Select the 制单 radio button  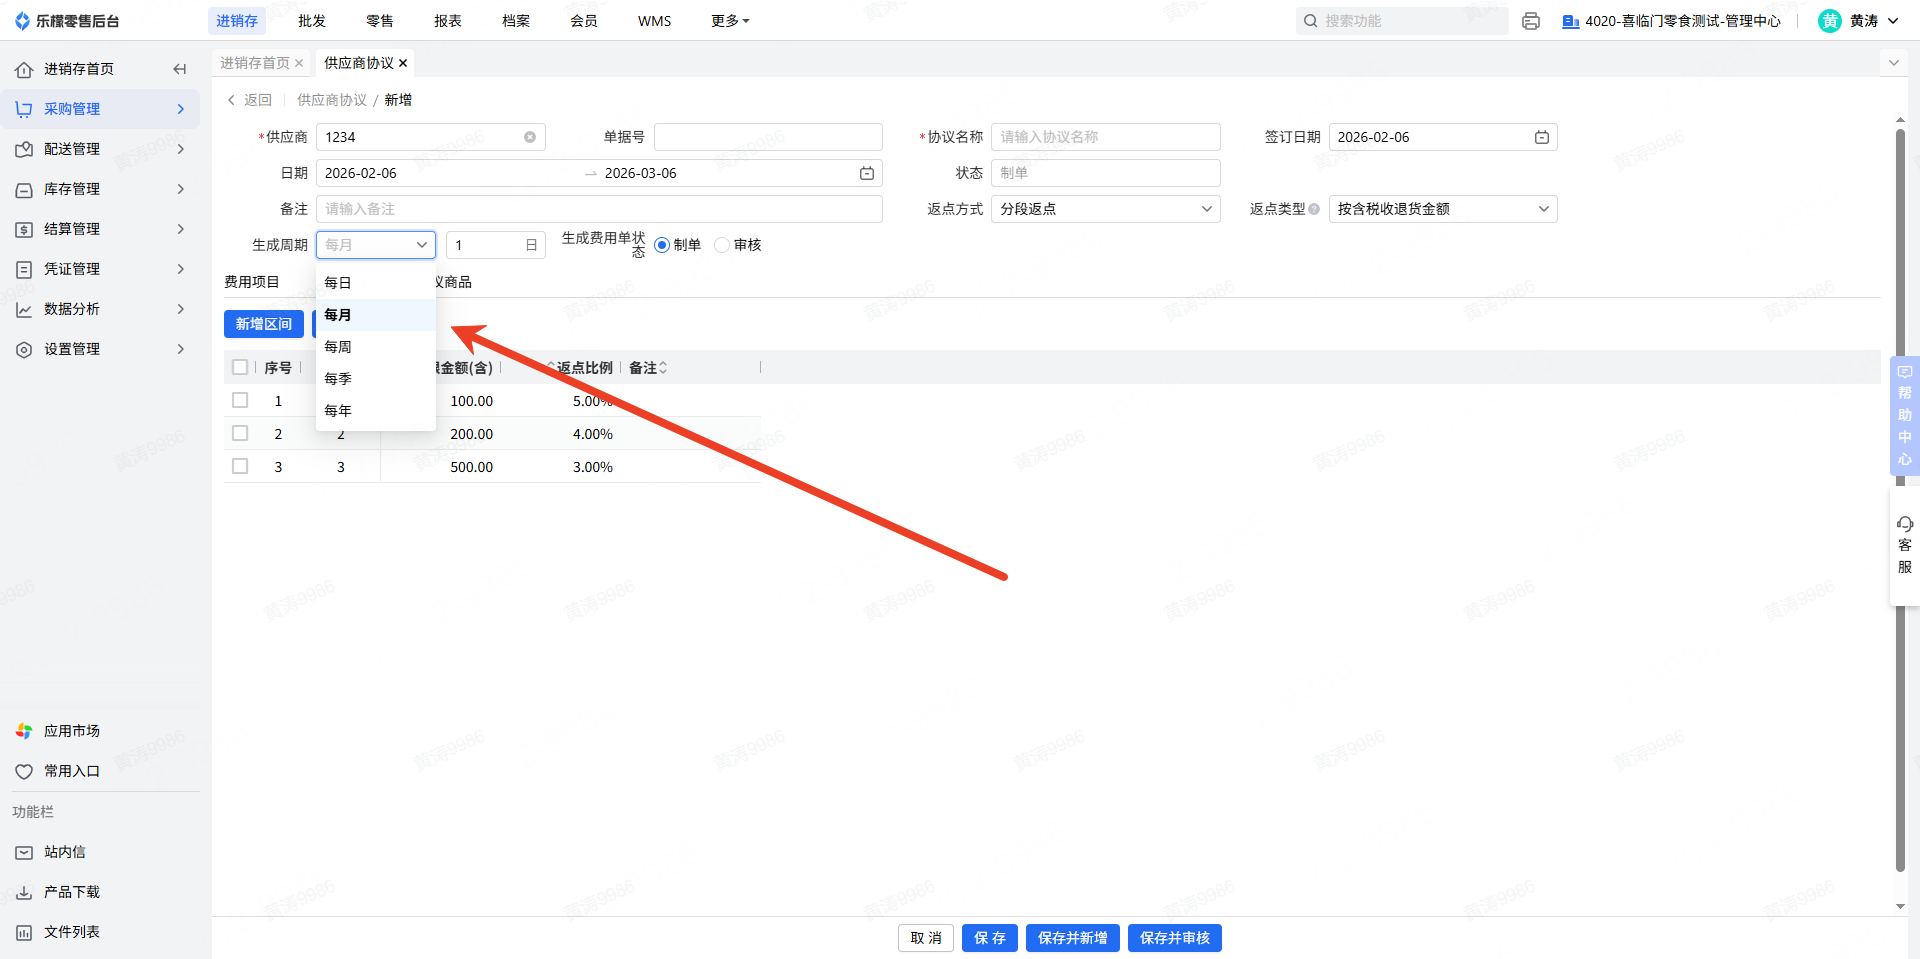pos(662,245)
